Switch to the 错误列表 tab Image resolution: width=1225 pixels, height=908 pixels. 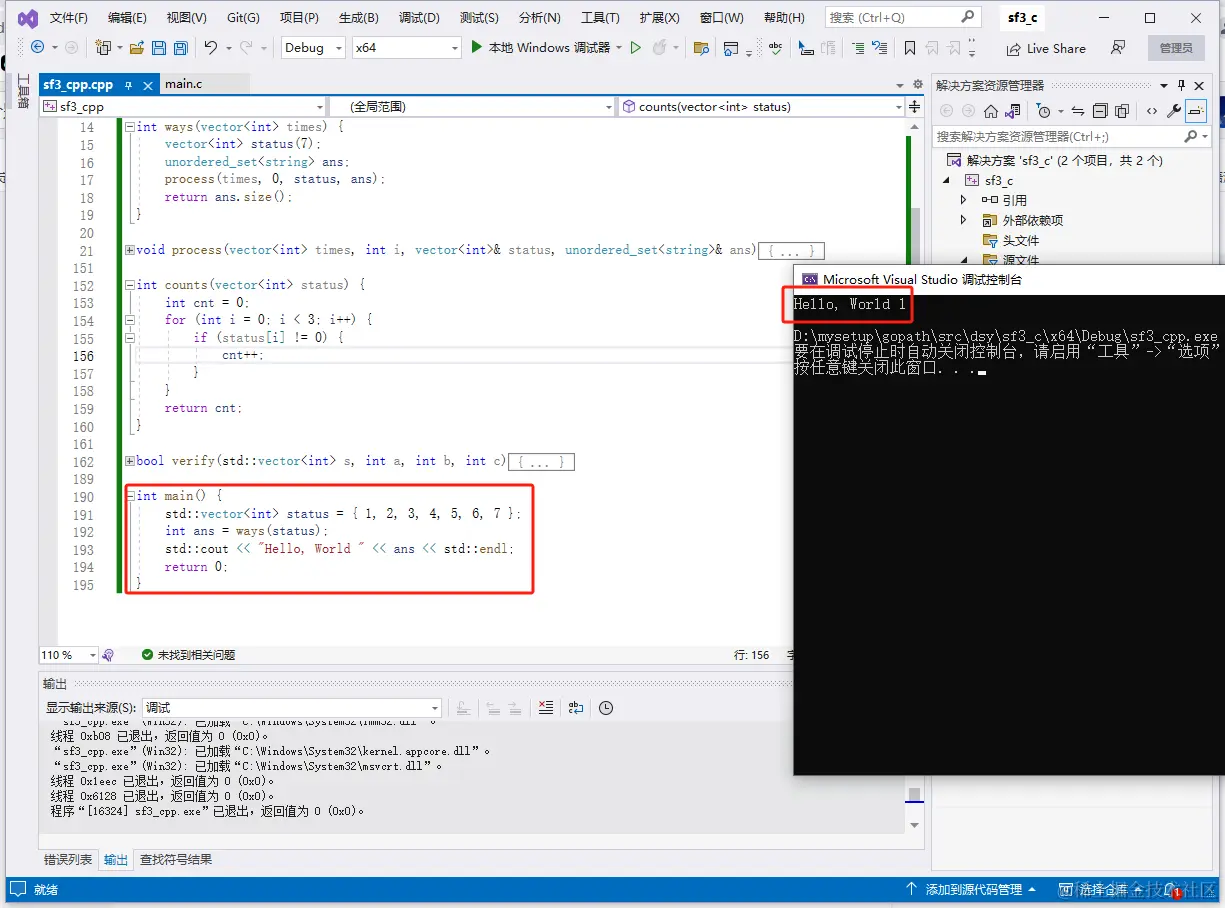[68, 859]
